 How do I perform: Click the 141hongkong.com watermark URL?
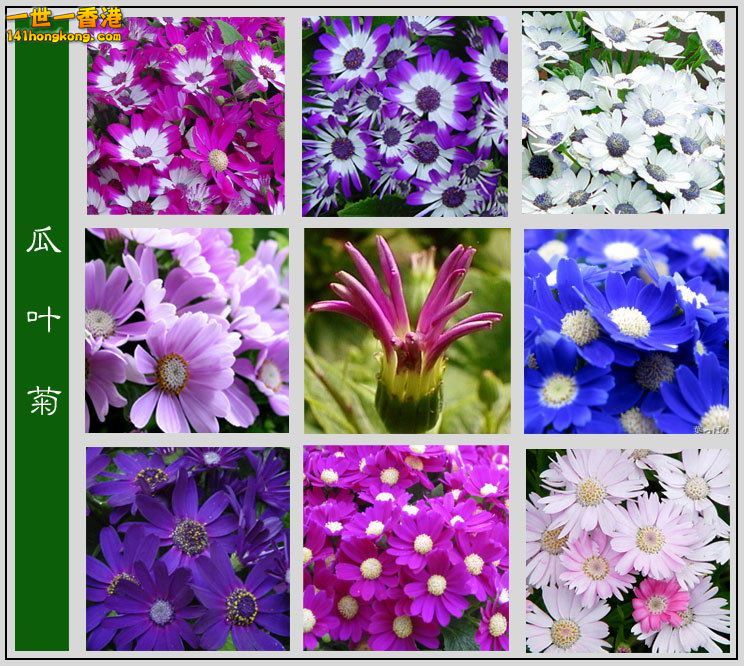point(63,36)
